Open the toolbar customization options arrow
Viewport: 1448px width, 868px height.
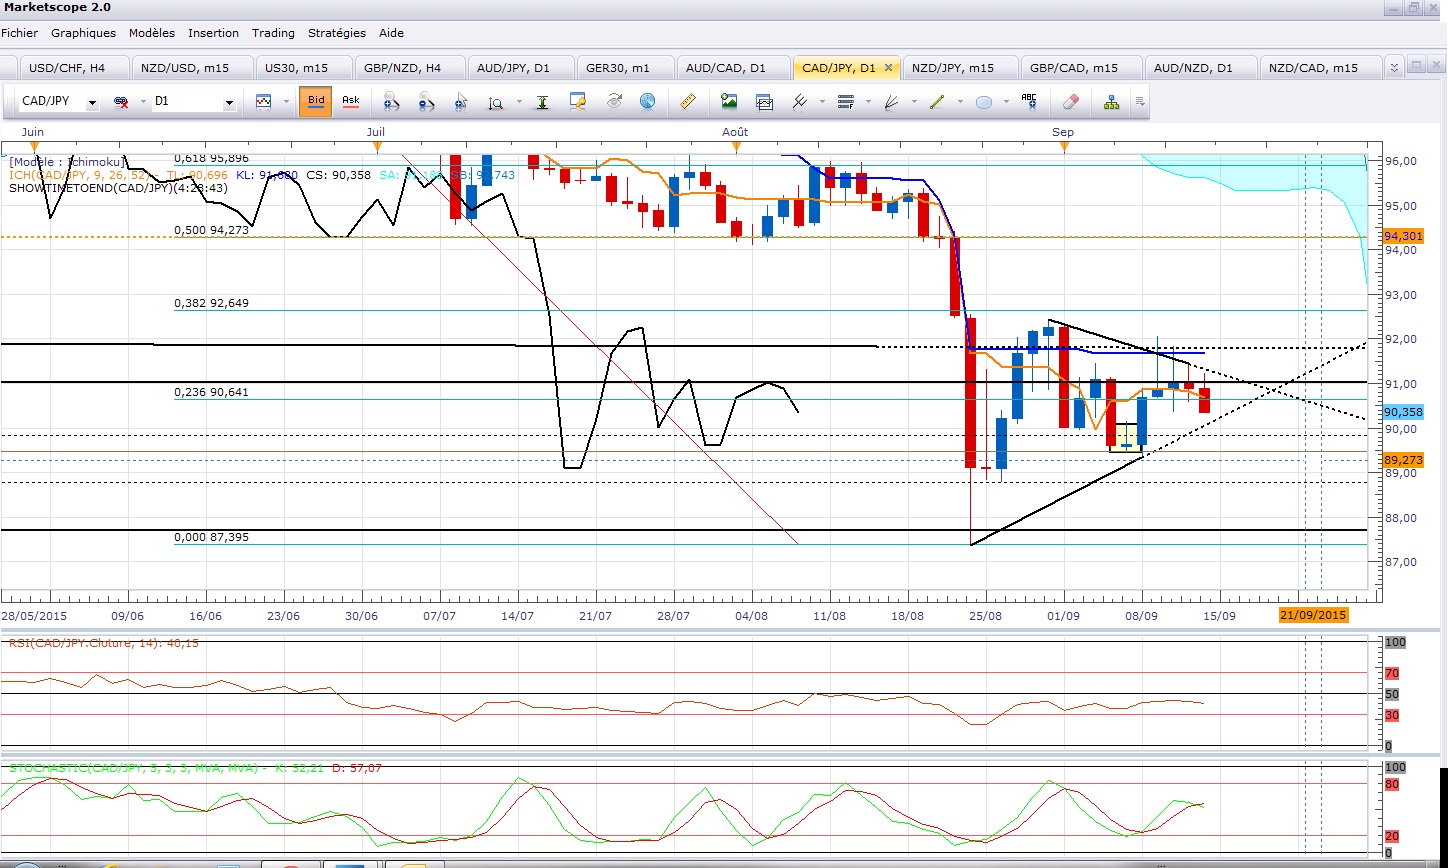tap(1140, 102)
